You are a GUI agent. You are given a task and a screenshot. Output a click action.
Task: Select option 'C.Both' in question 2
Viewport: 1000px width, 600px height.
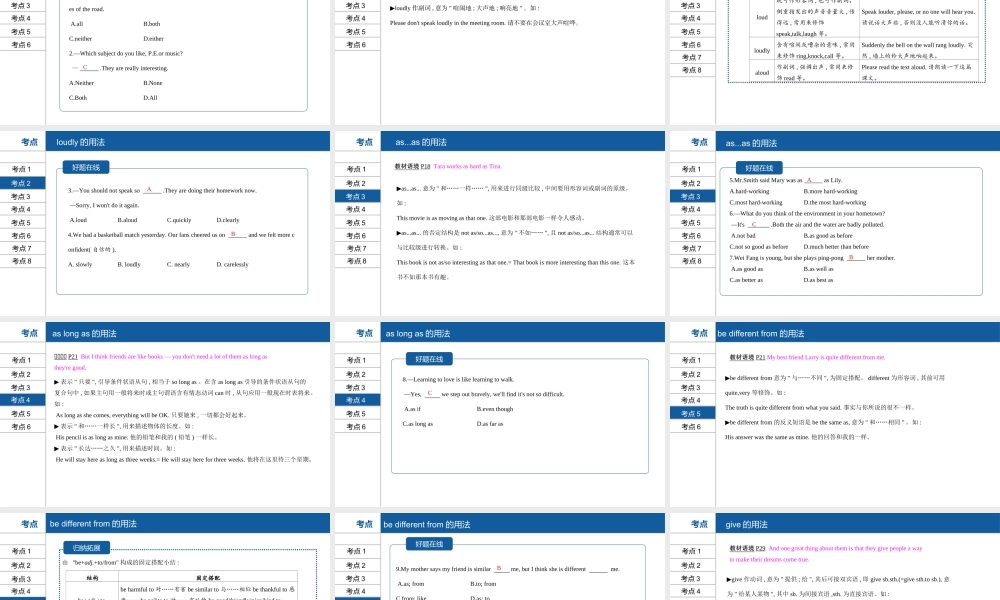coord(78,98)
